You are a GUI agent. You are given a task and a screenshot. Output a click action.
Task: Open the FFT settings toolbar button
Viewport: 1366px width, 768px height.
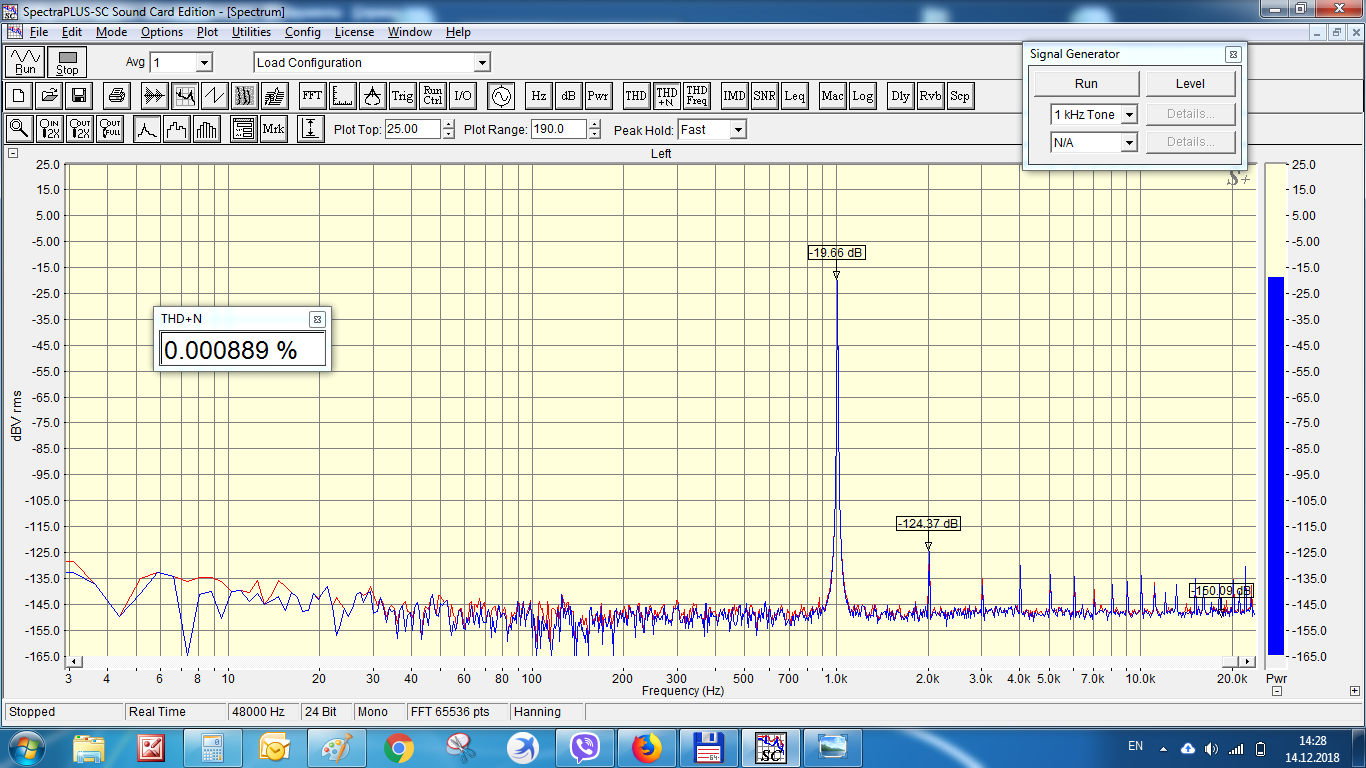pos(312,96)
